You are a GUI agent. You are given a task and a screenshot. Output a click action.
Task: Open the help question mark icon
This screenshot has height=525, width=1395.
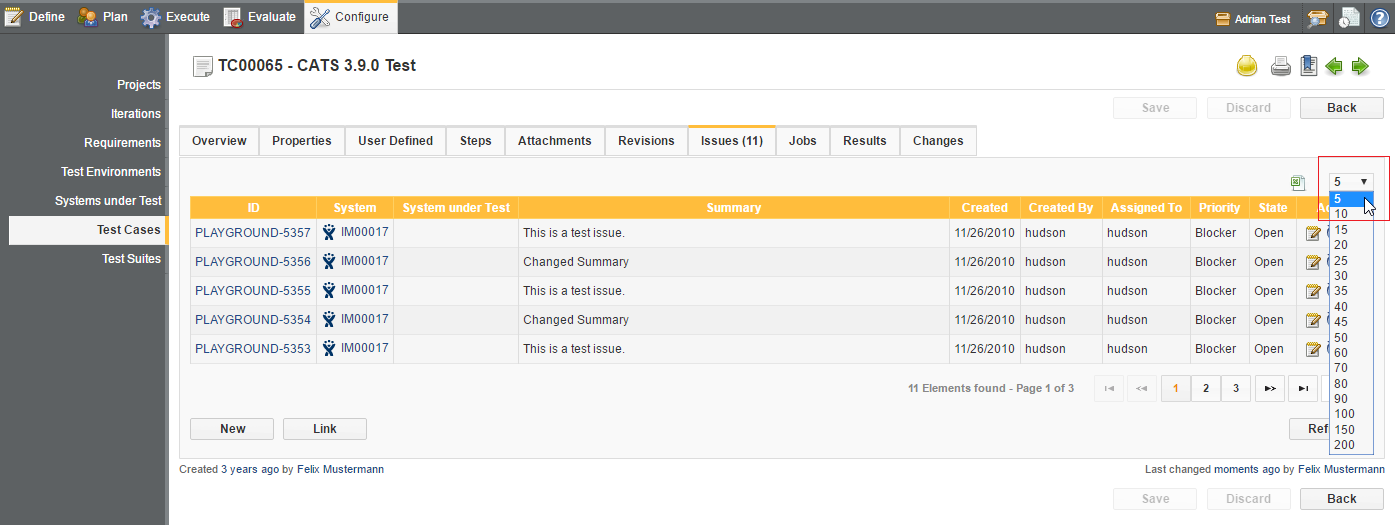pyautogui.click(x=1379, y=17)
